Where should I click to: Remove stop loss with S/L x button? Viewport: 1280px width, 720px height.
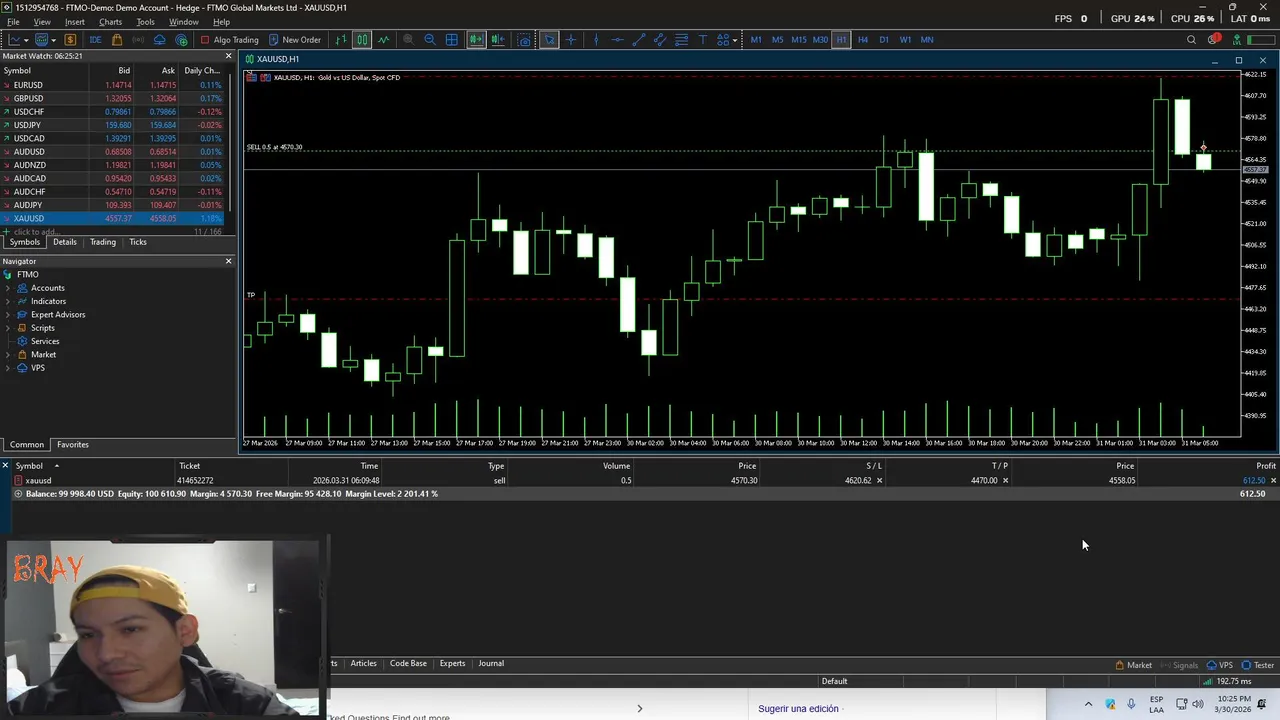879,481
